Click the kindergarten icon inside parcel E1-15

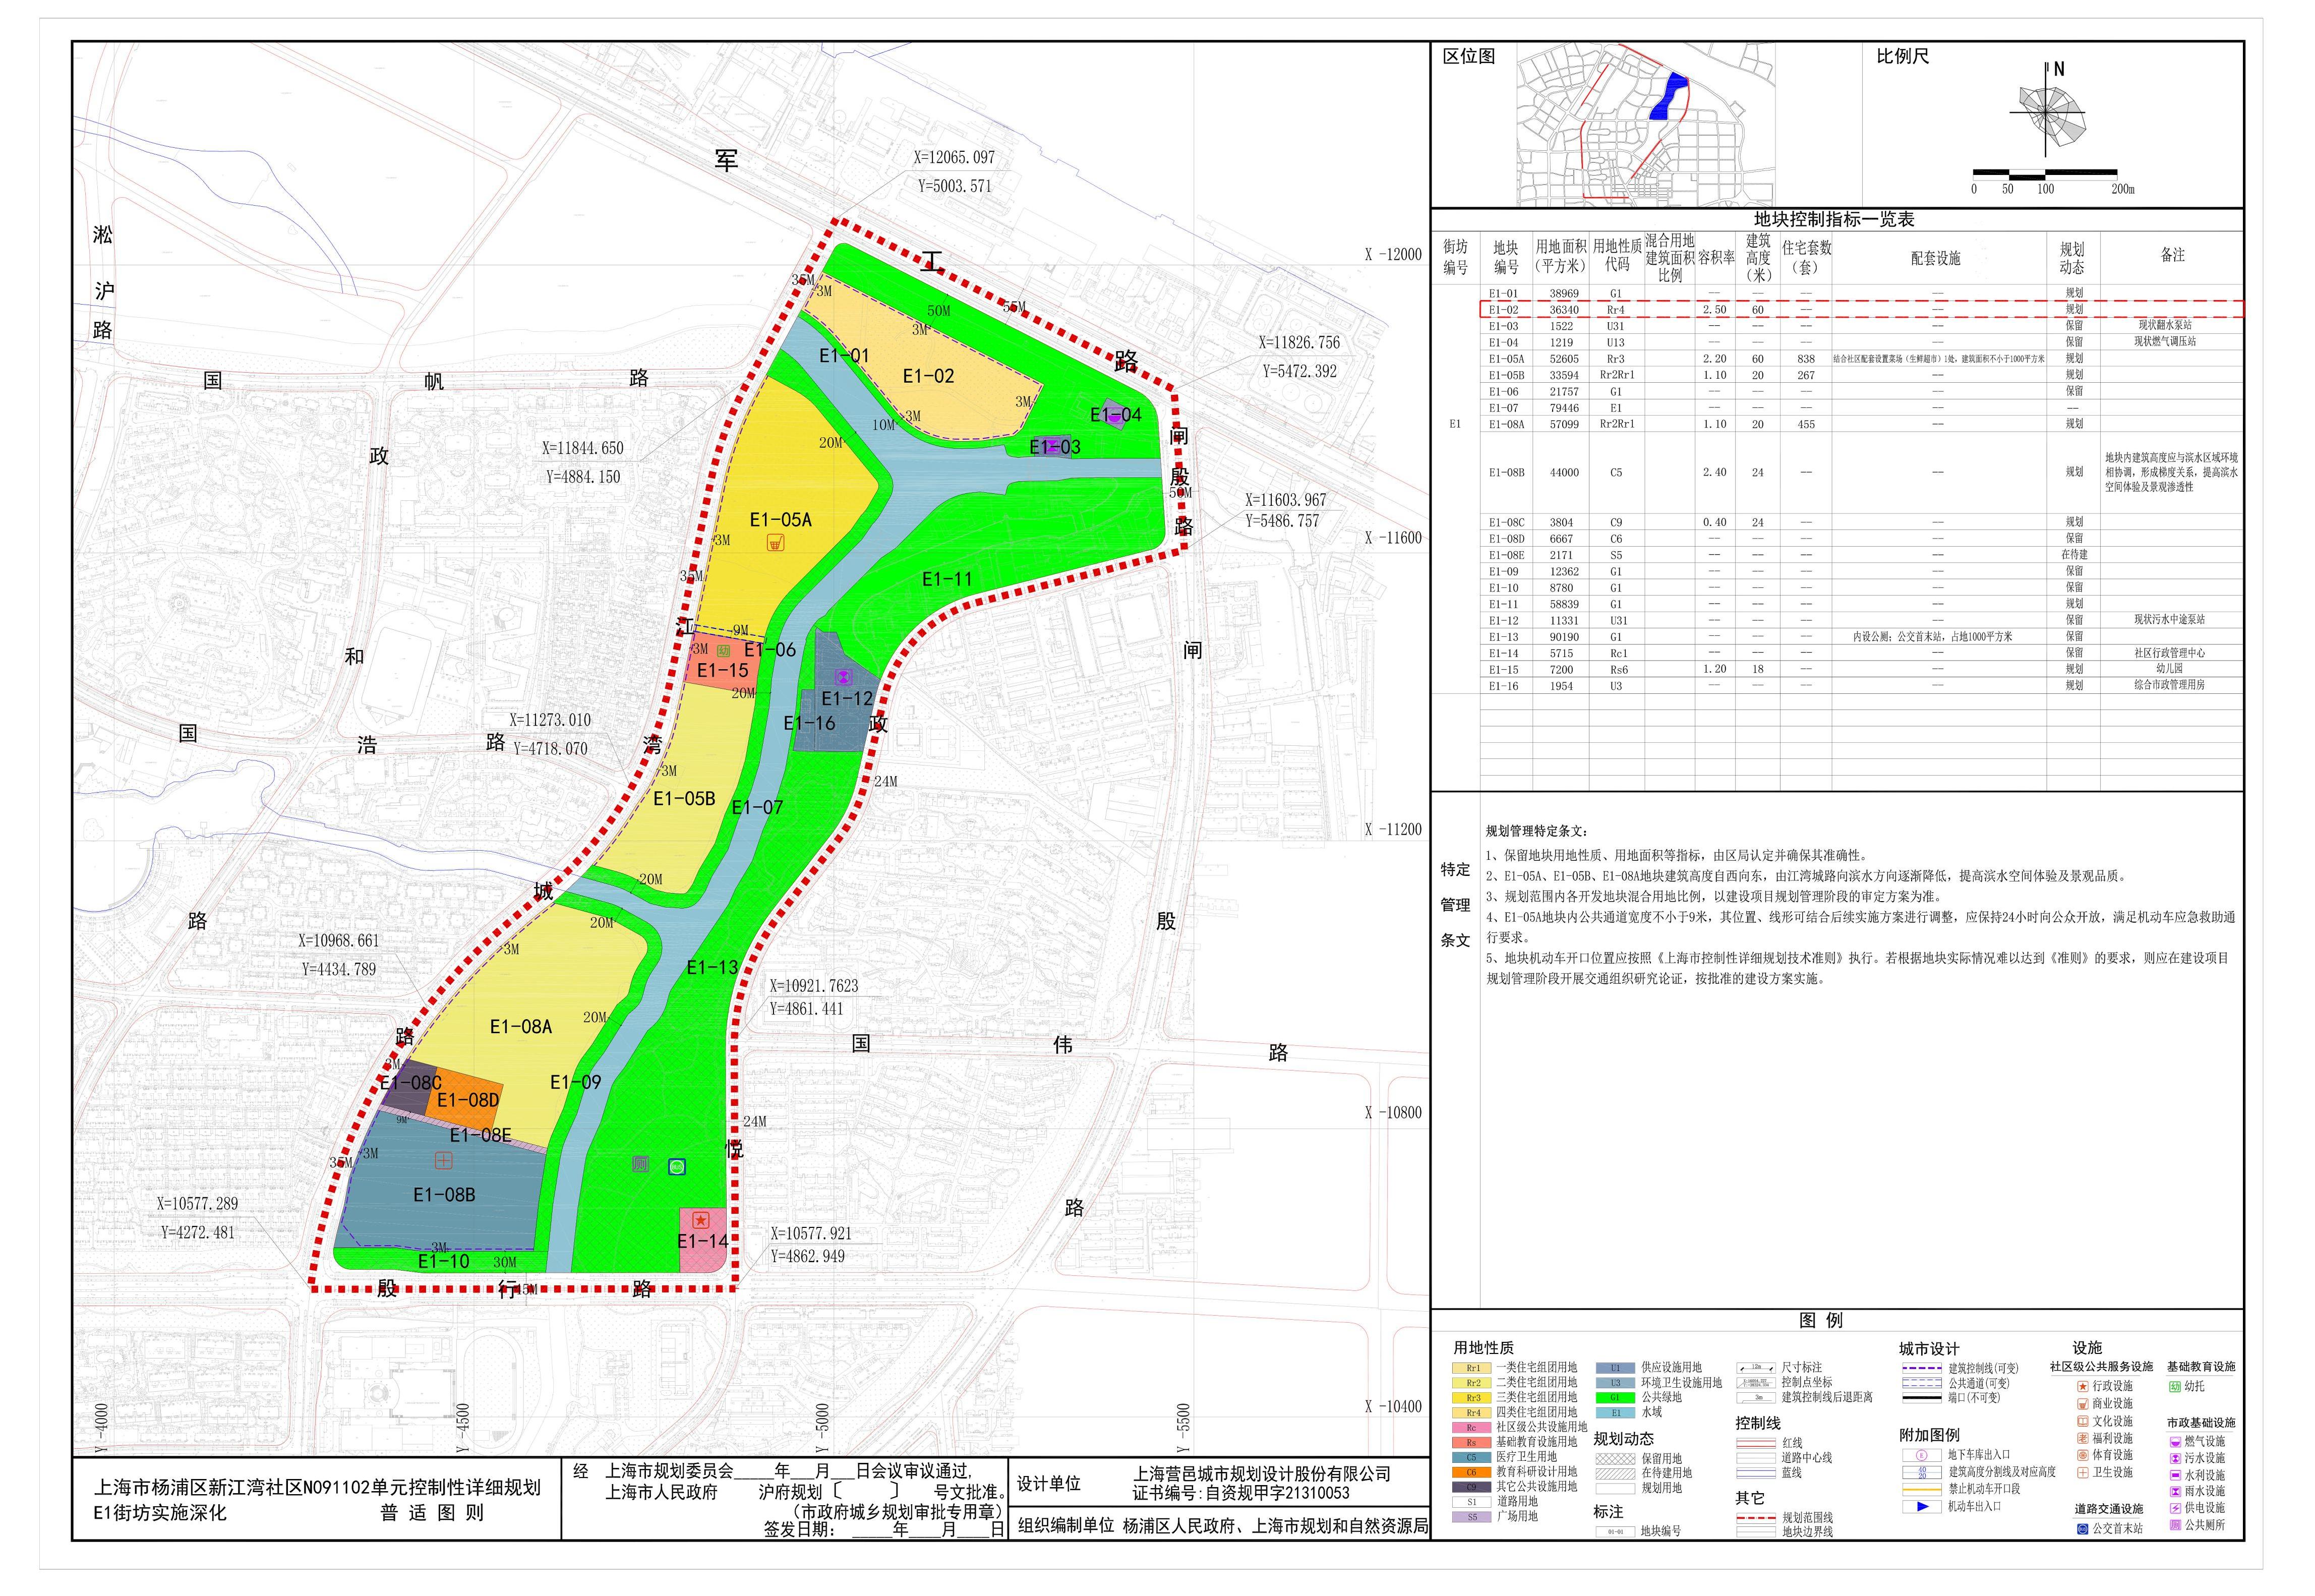(x=723, y=650)
